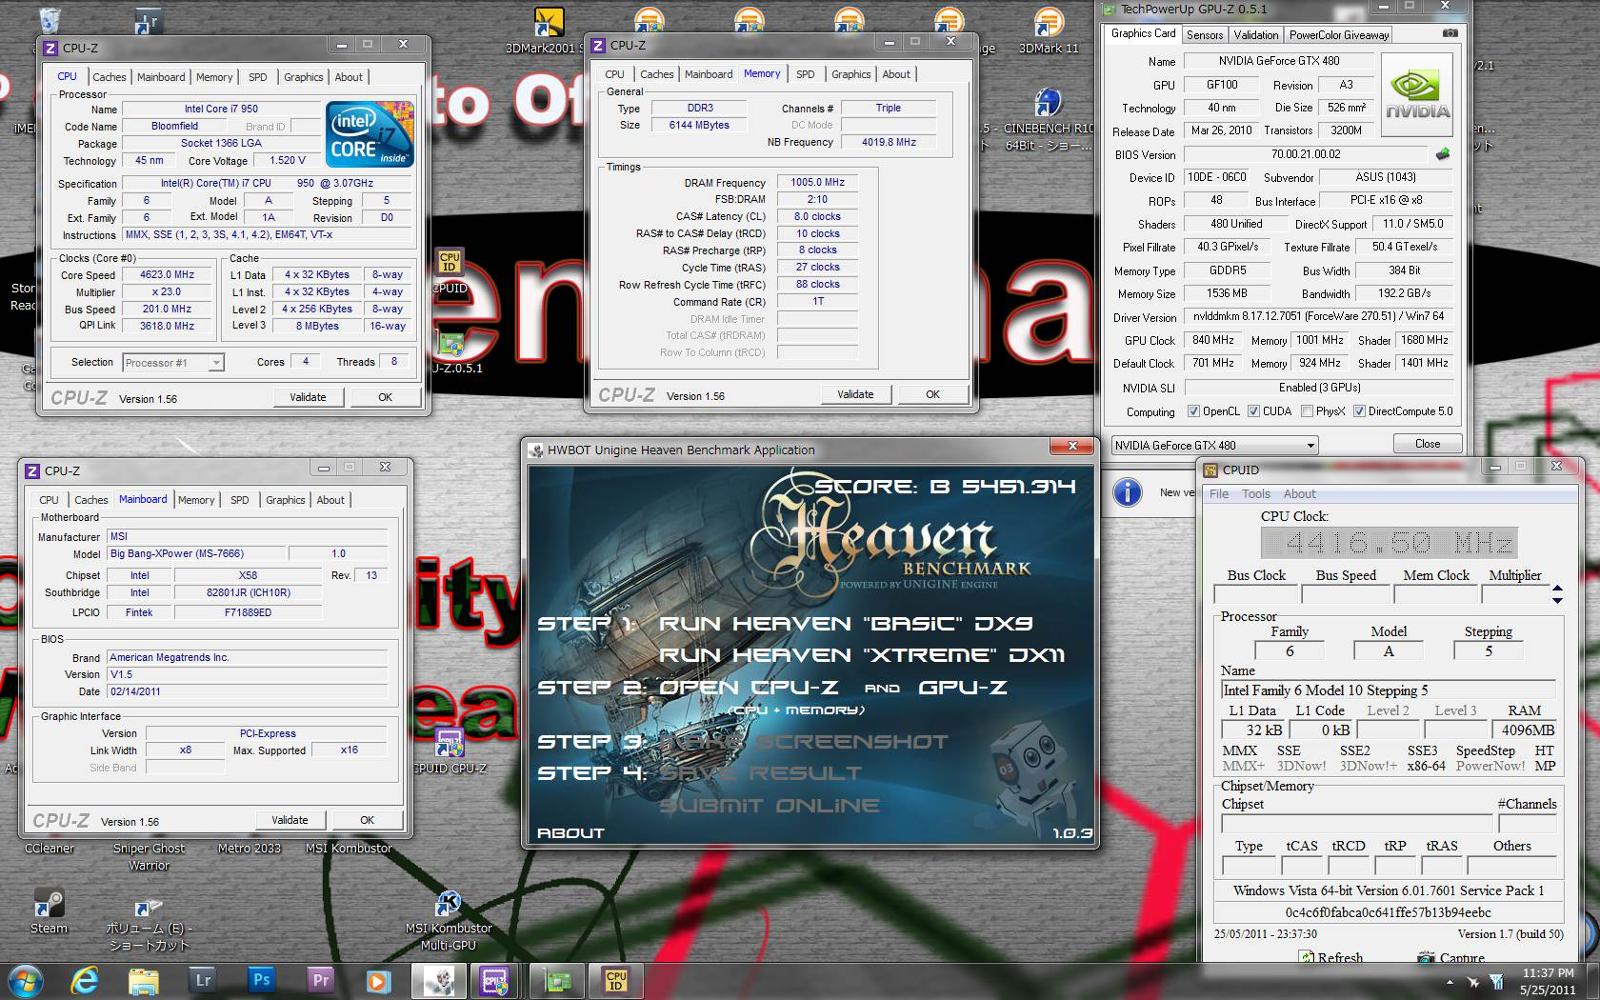Click RUN HEAVEN "XTREME" DX11
The image size is (1600, 1000).
(x=862, y=655)
